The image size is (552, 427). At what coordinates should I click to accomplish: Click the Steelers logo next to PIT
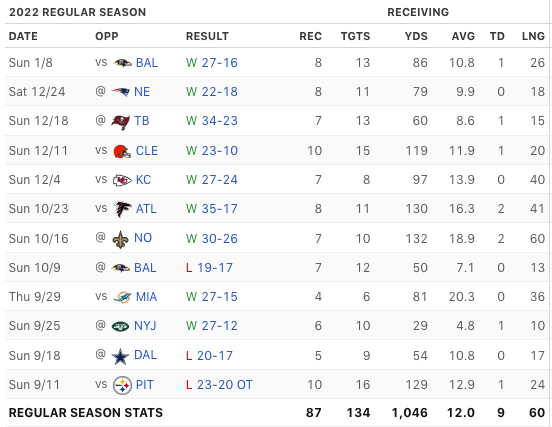(x=122, y=385)
